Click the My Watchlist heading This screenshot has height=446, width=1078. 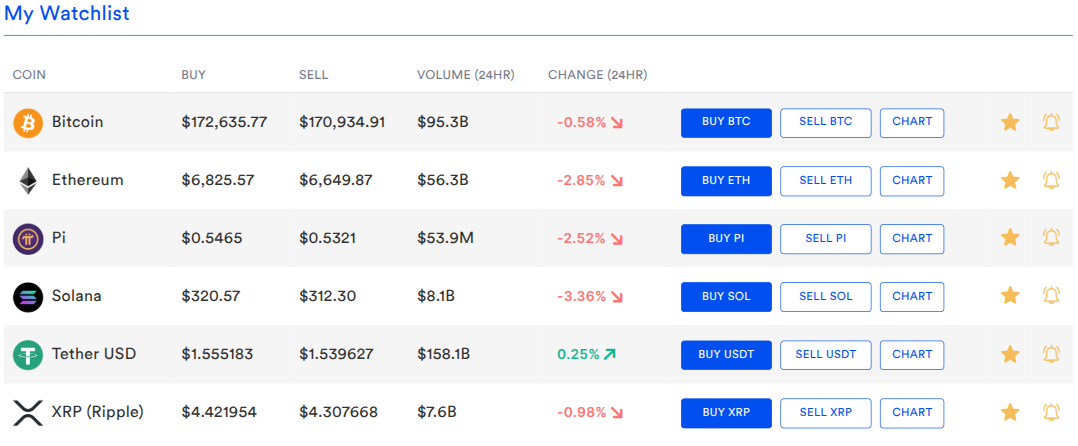pos(67,13)
